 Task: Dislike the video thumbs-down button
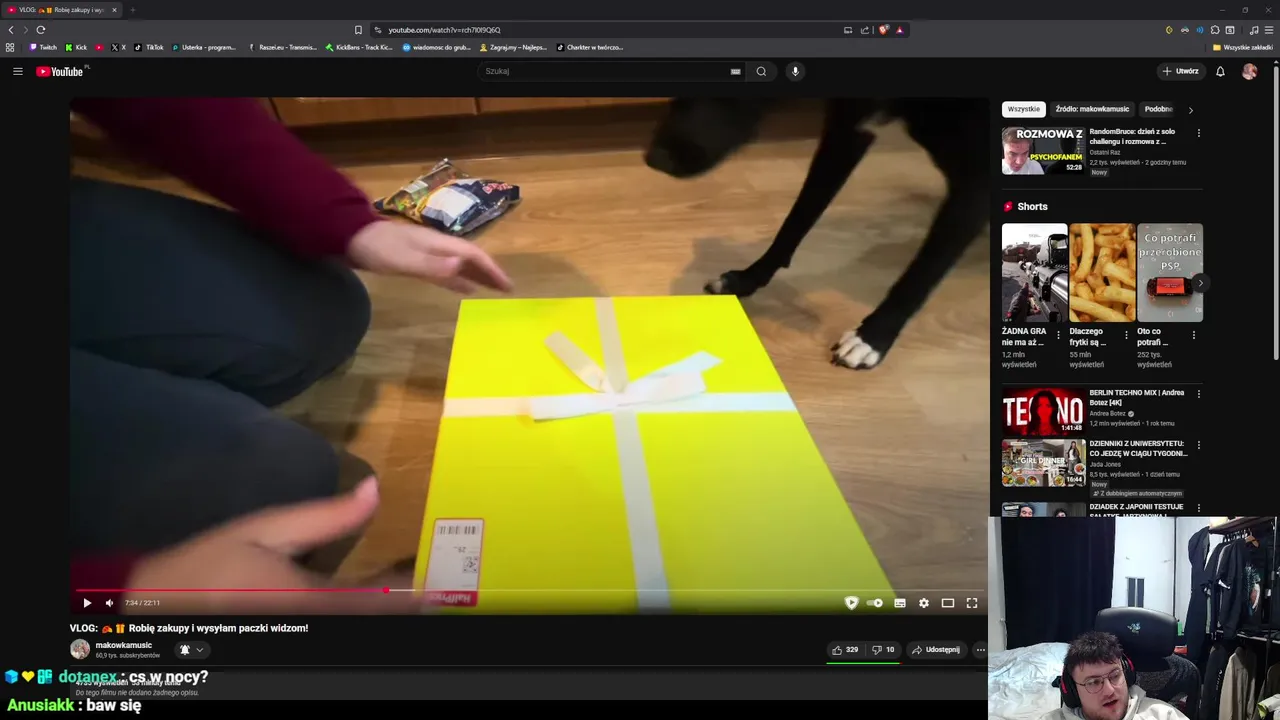pyautogui.click(x=883, y=650)
